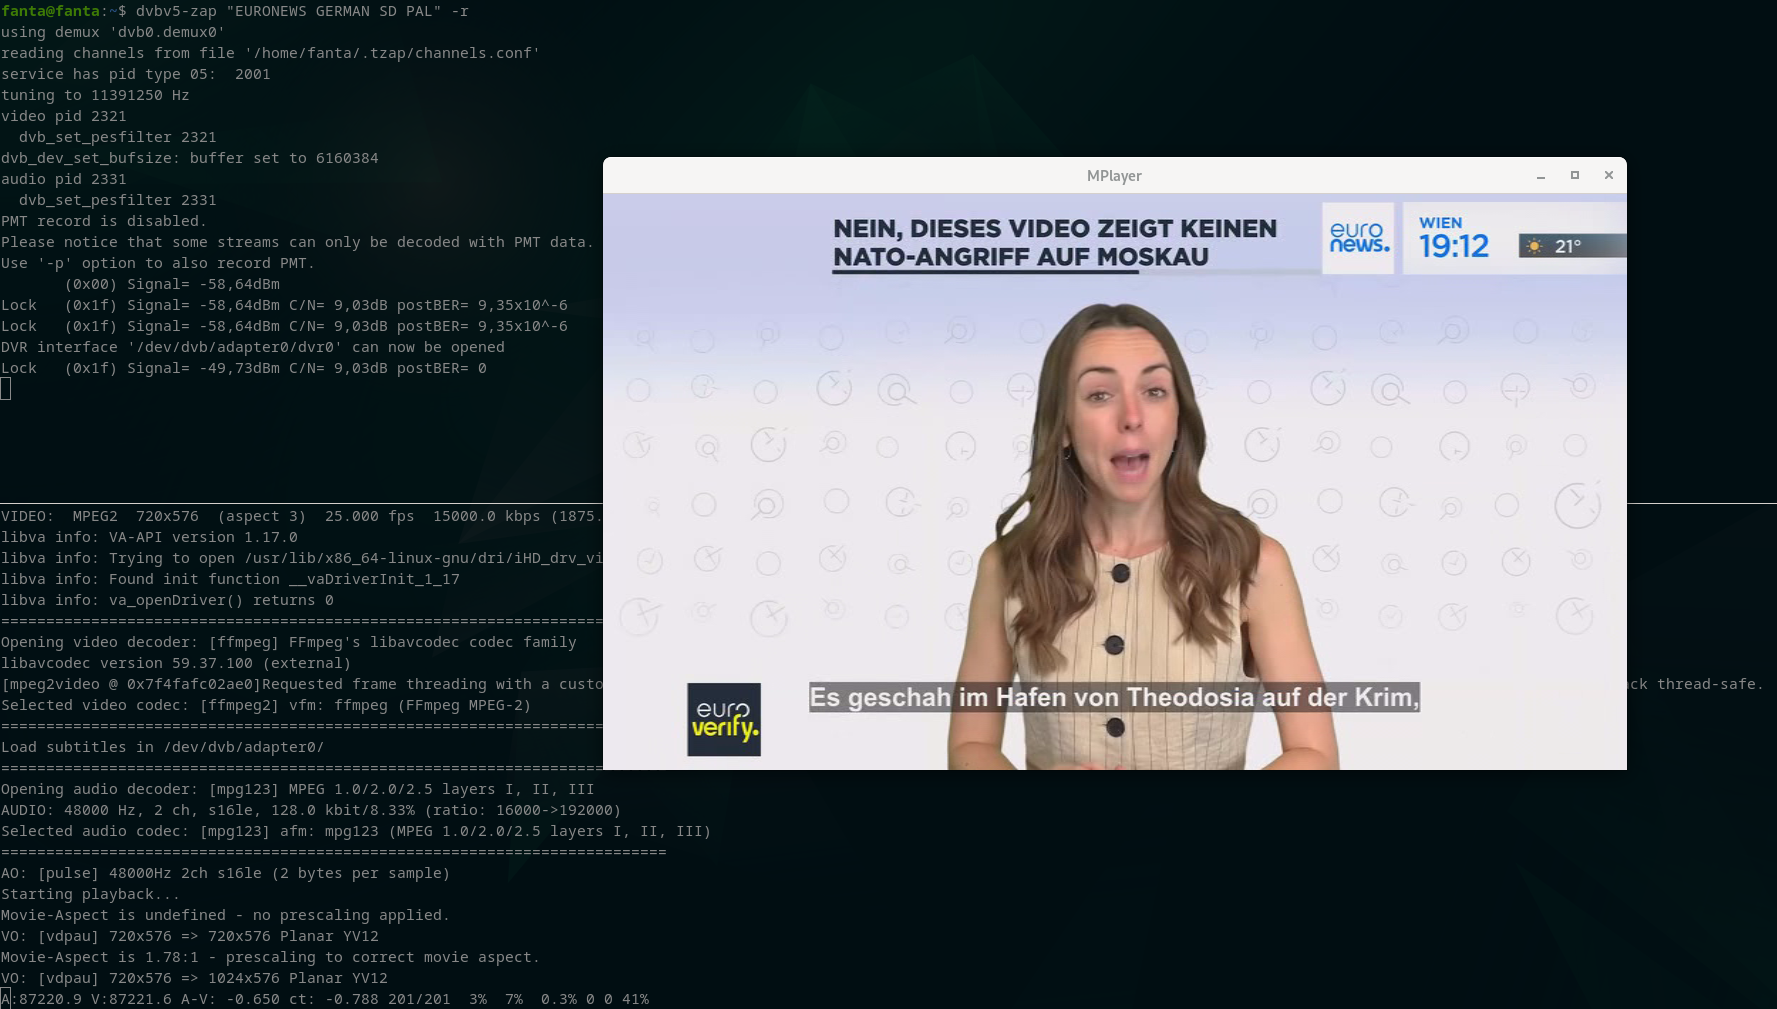
Task: Close the MPlayer window
Action: coord(1608,175)
